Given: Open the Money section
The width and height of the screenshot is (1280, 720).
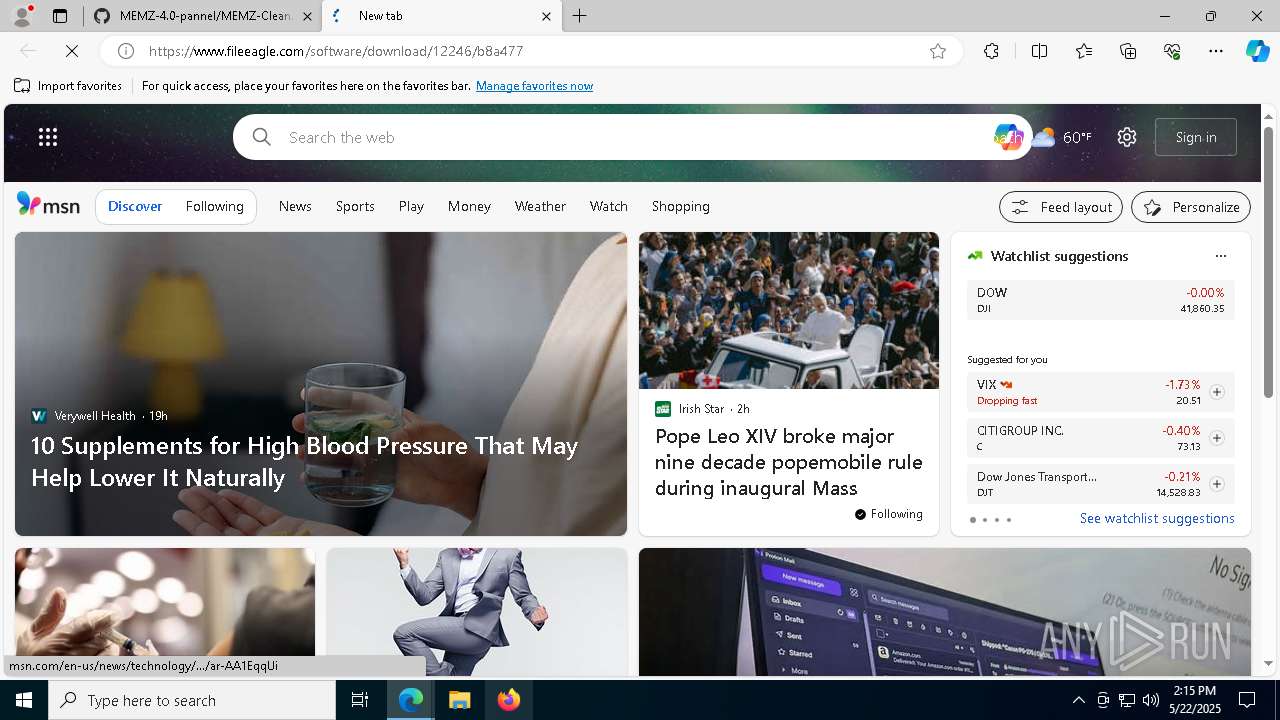Looking at the screenshot, I should coord(469,206).
